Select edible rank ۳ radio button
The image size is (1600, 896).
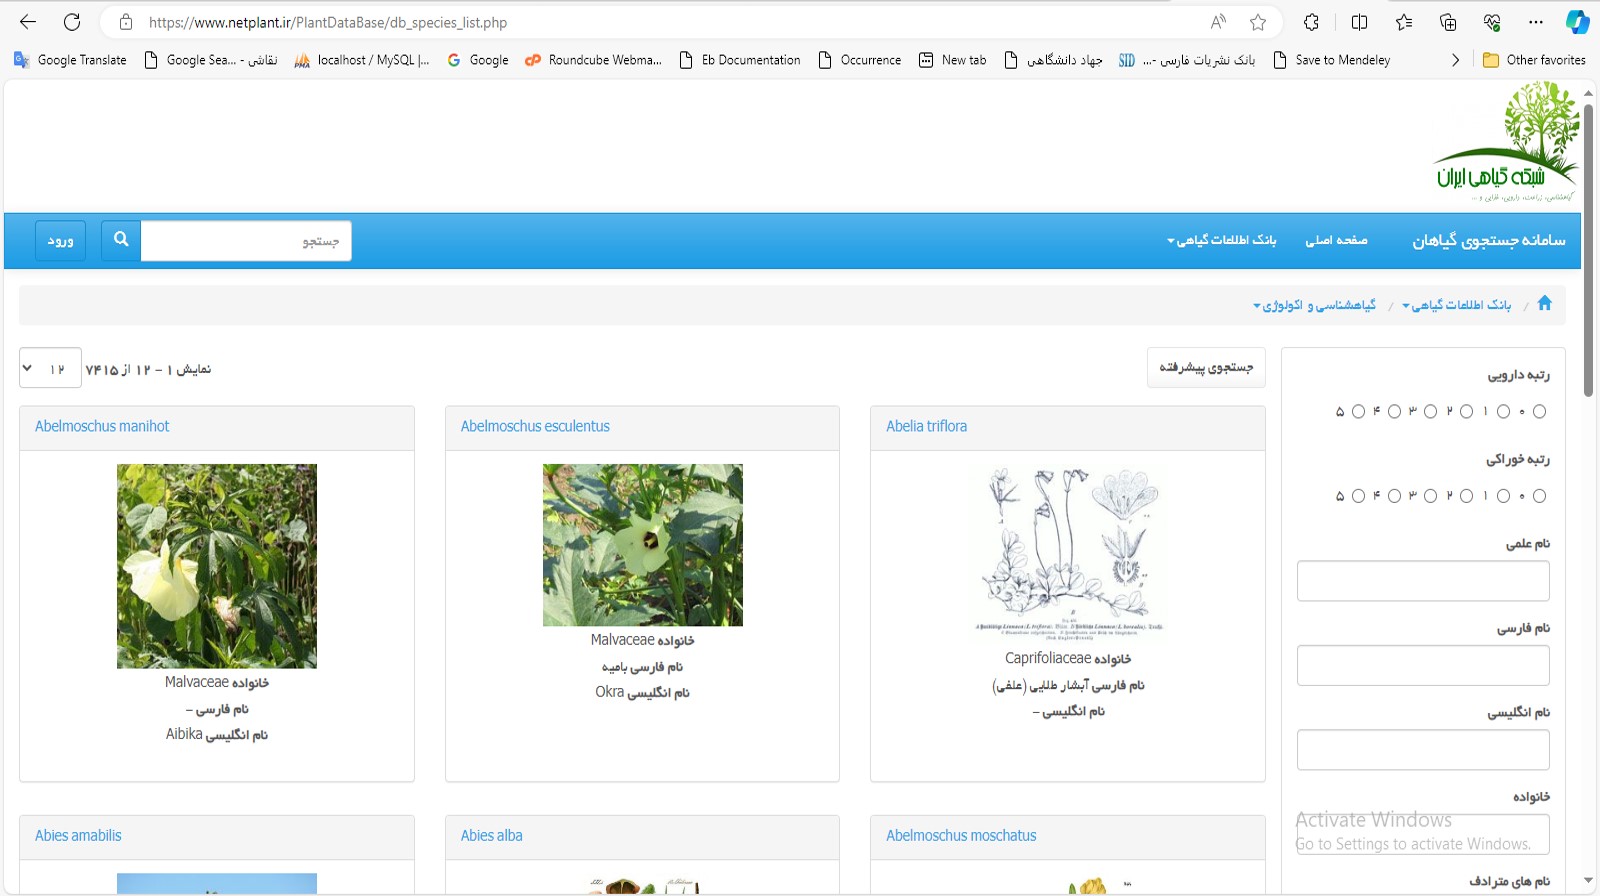(1430, 496)
